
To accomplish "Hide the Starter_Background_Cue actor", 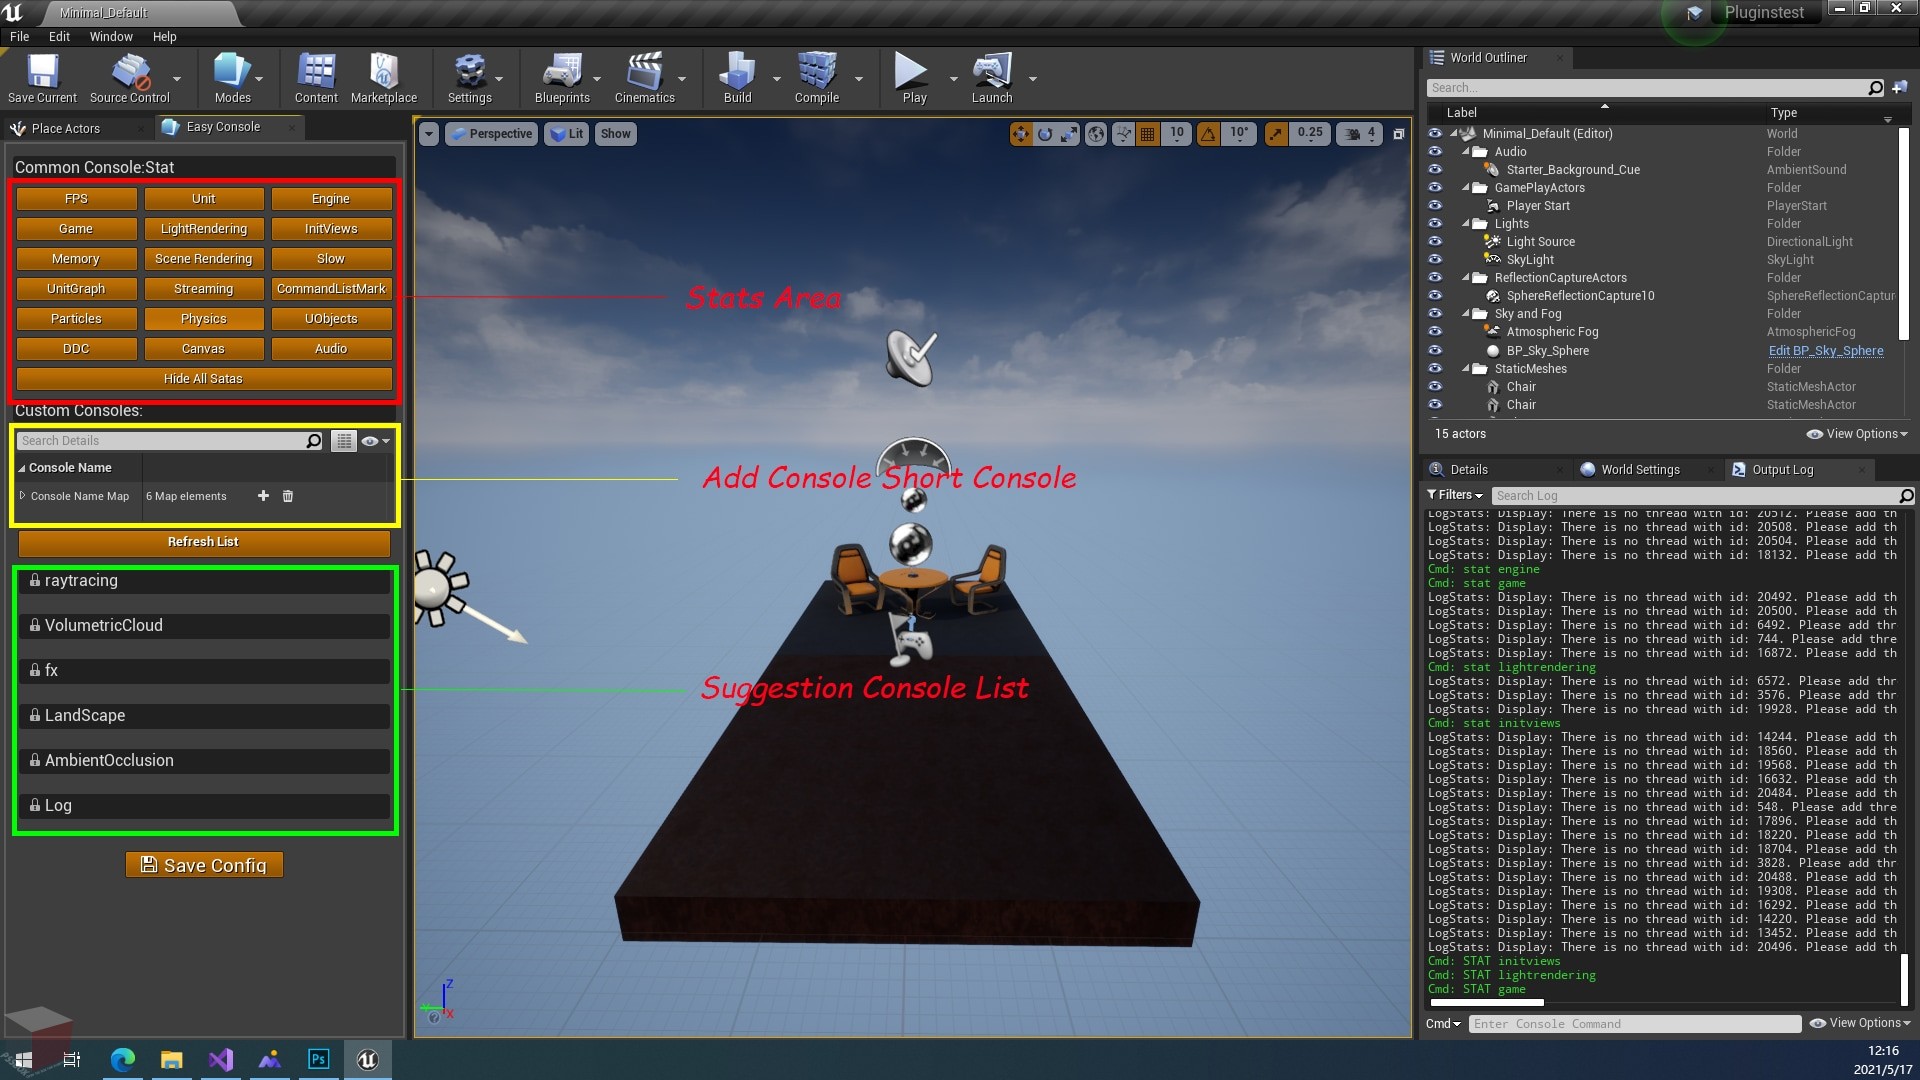I will tap(1435, 170).
